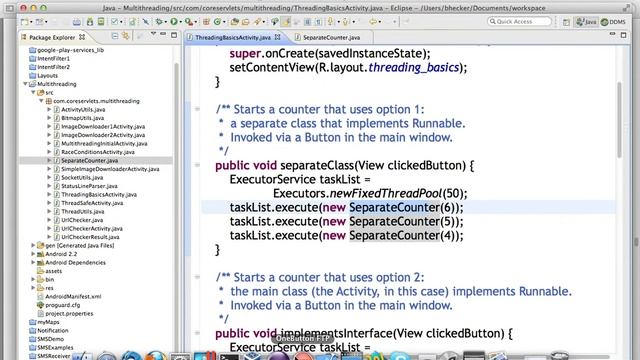Maximize the Package Explorer view
Image resolution: width=640 pixels, height=360 pixels.
[x=174, y=36]
